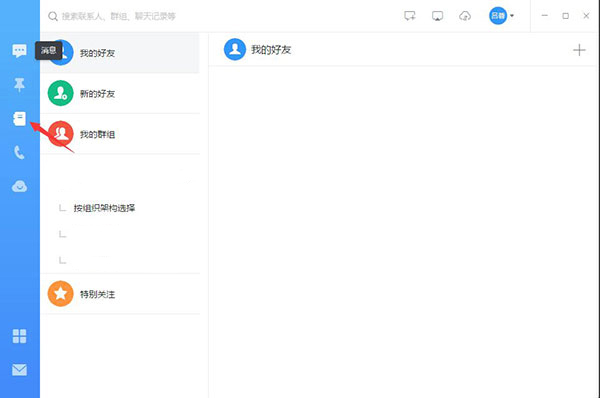
Task: Open the mail envelope icon in sidebar
Action: click(19, 370)
